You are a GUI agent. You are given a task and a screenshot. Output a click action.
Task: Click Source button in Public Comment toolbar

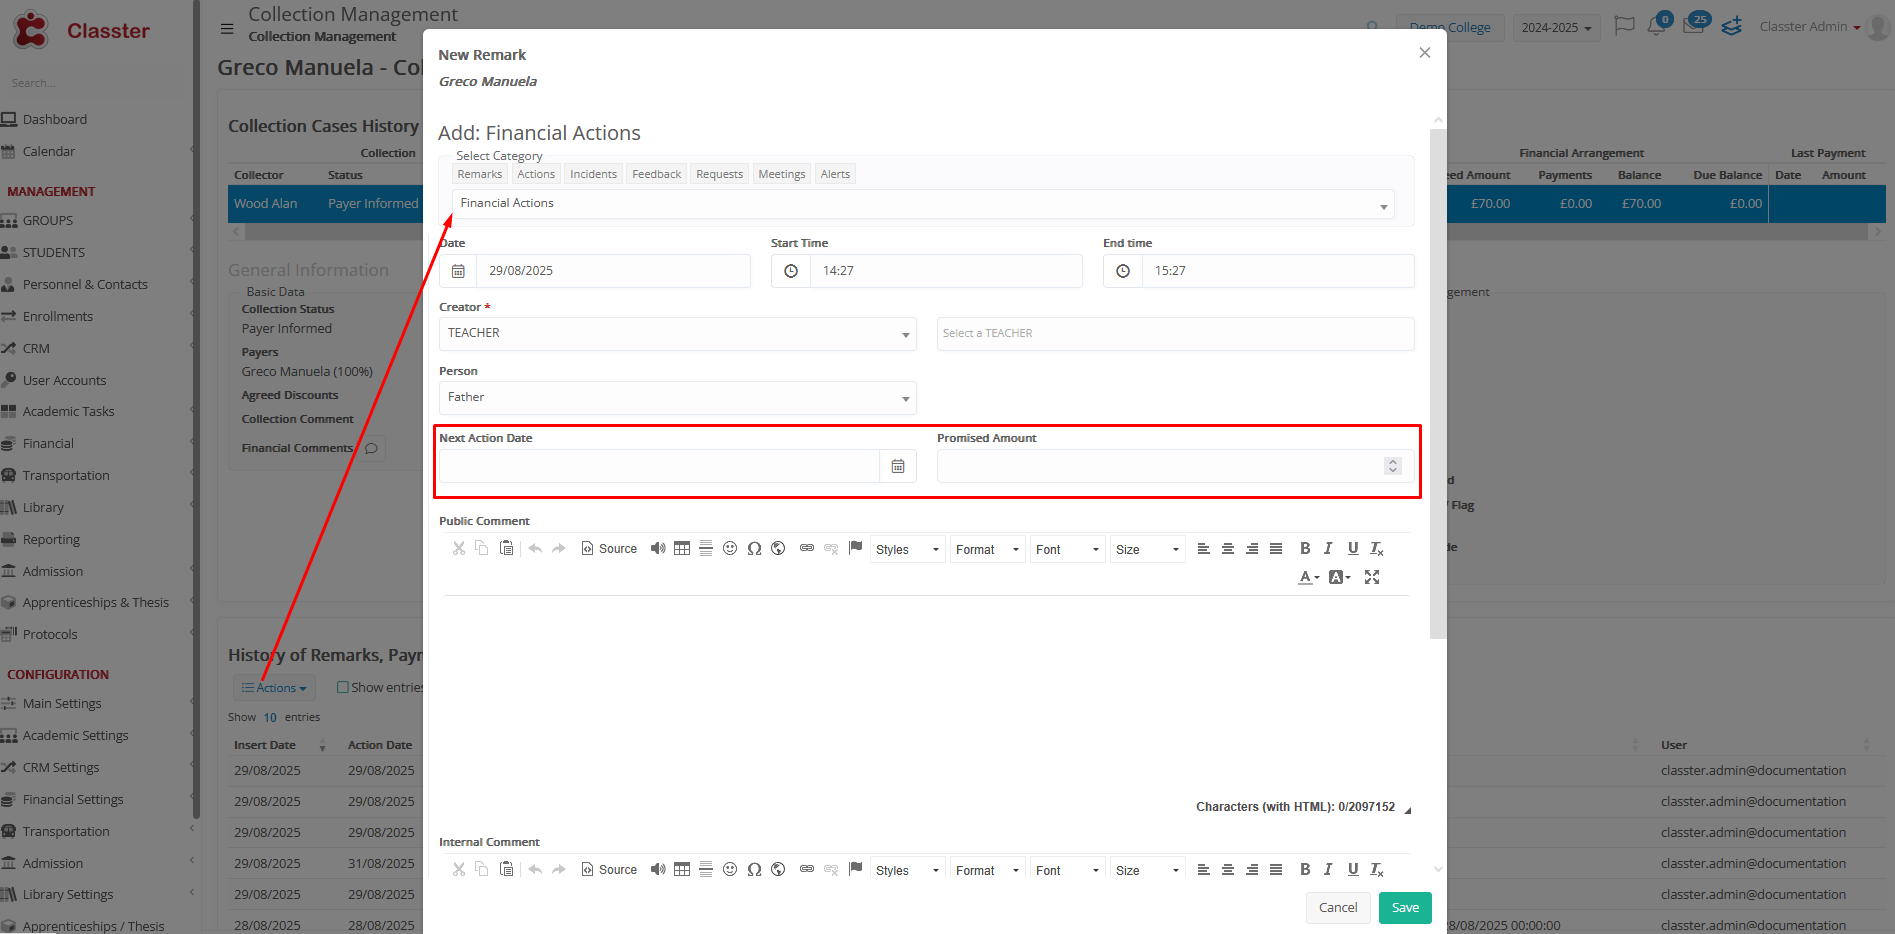pos(609,549)
